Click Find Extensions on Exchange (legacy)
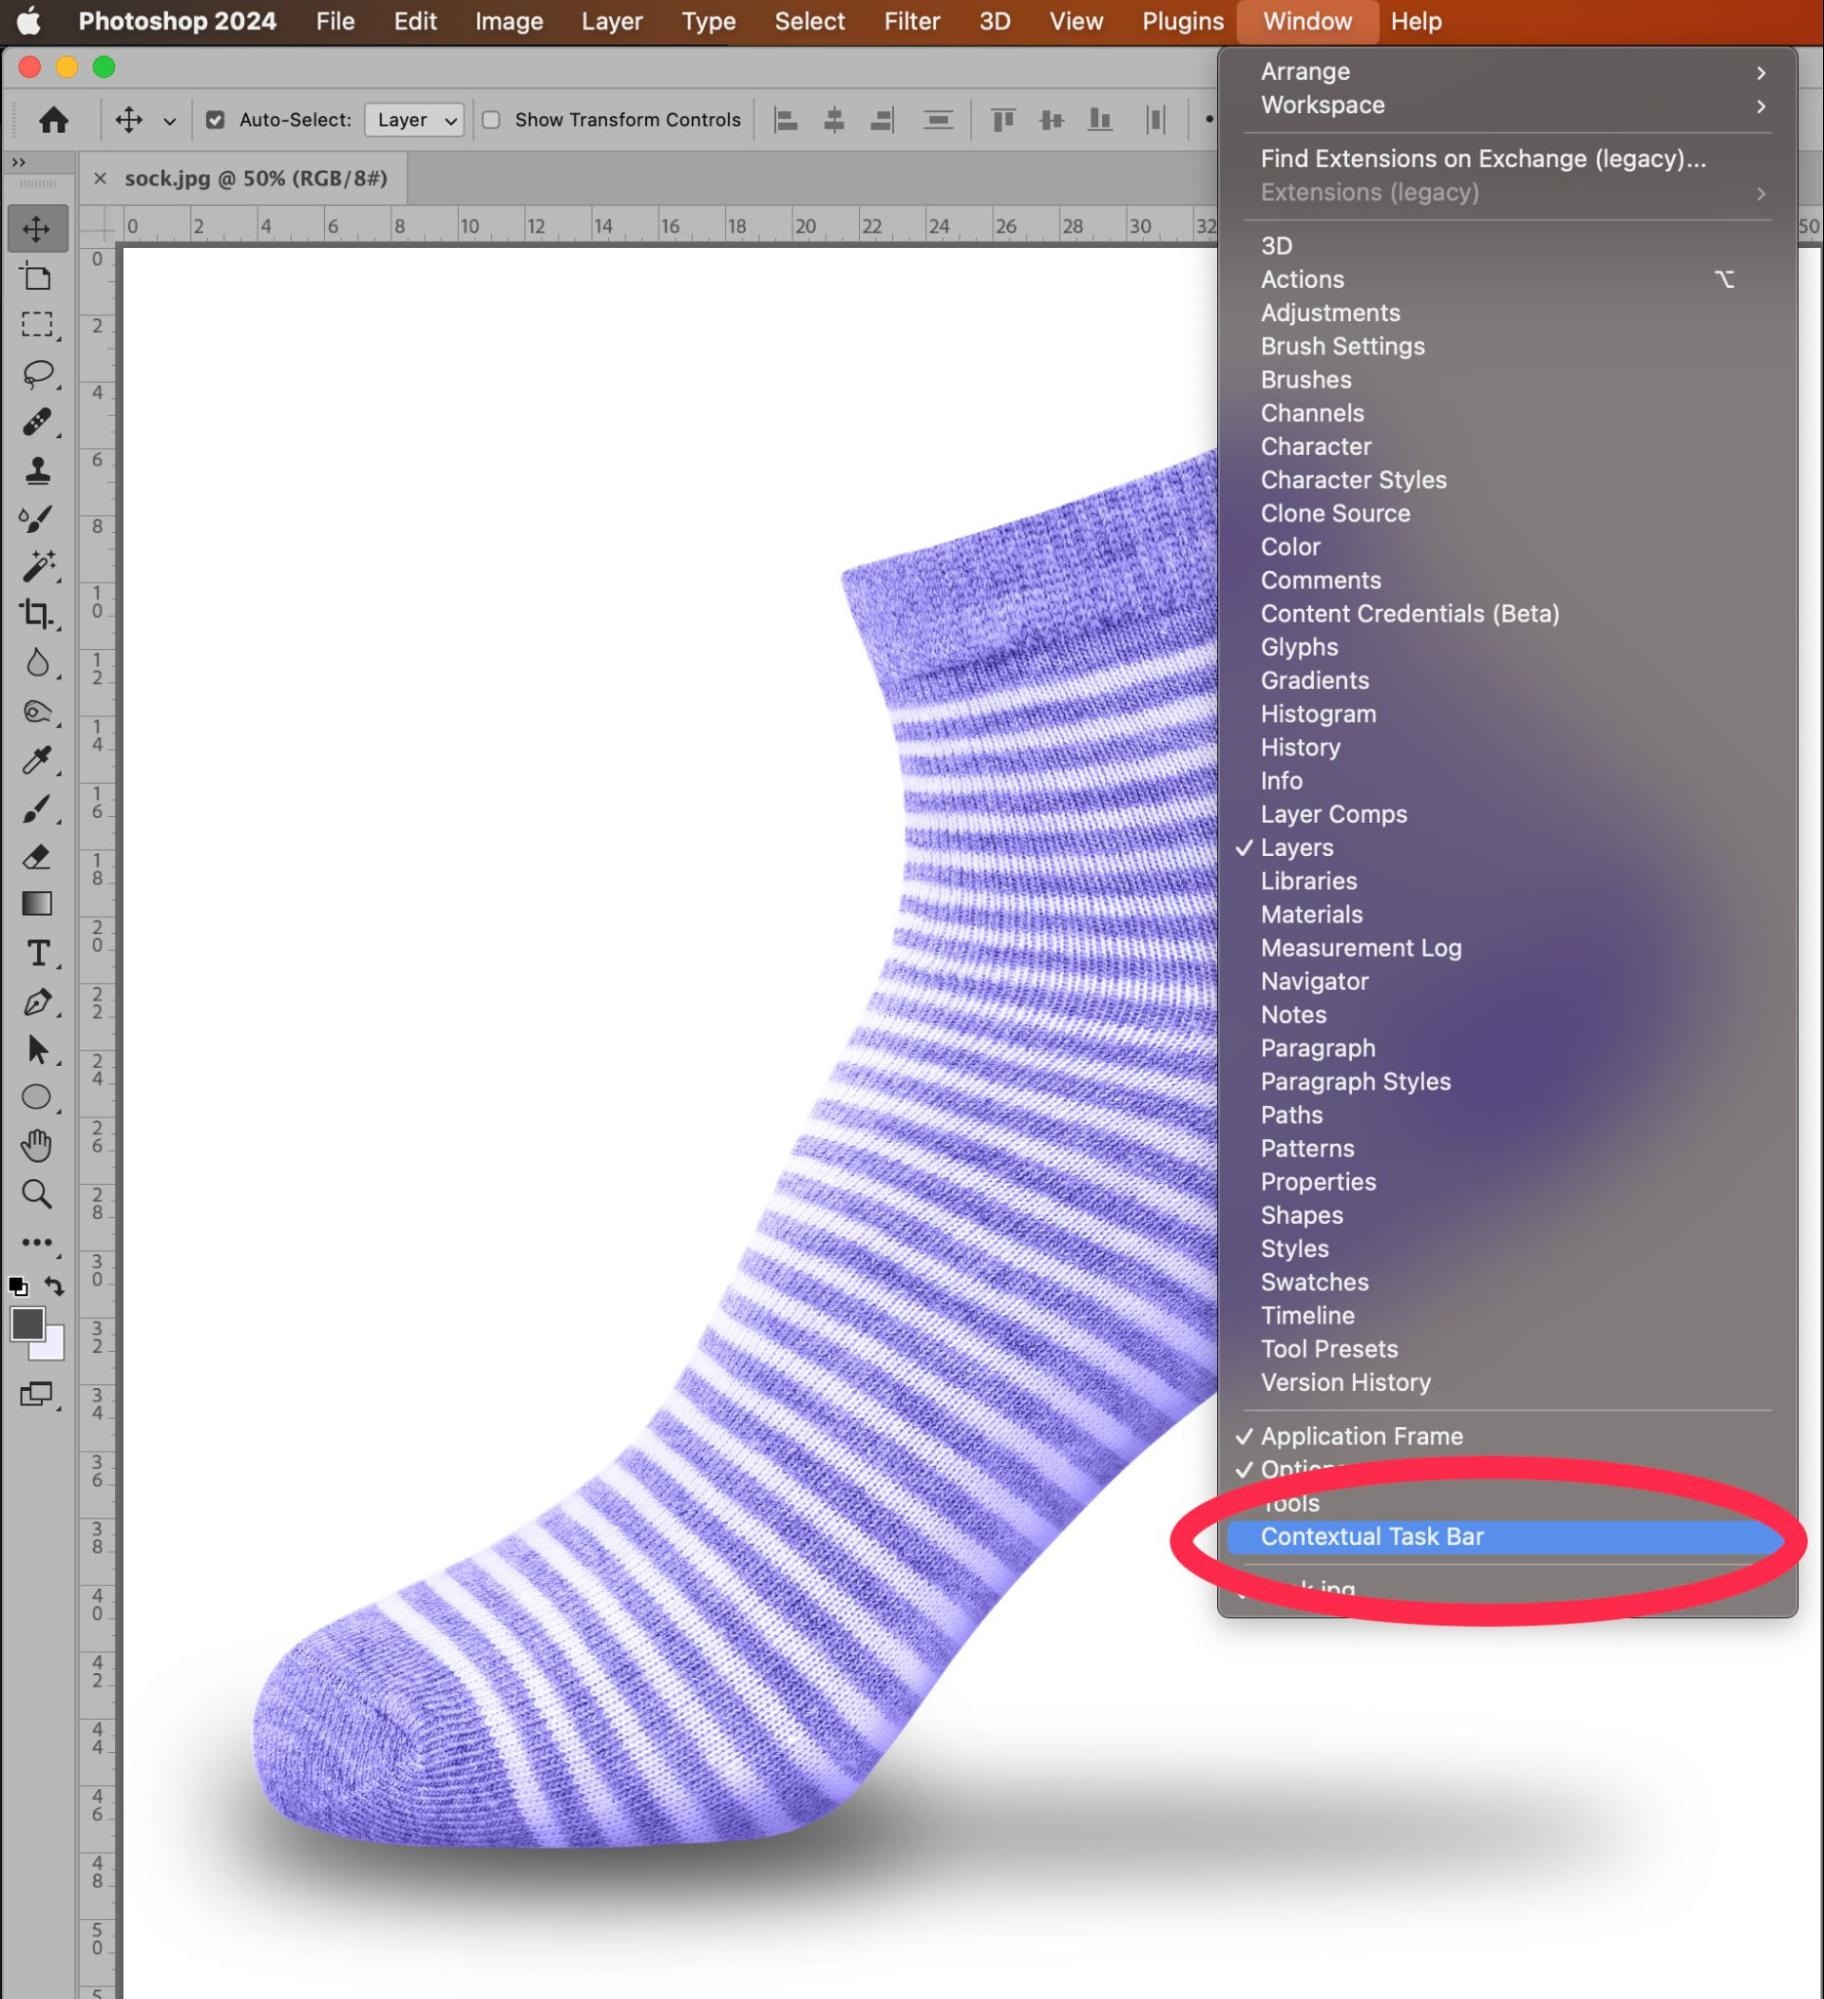1824x1999 pixels. [1482, 159]
